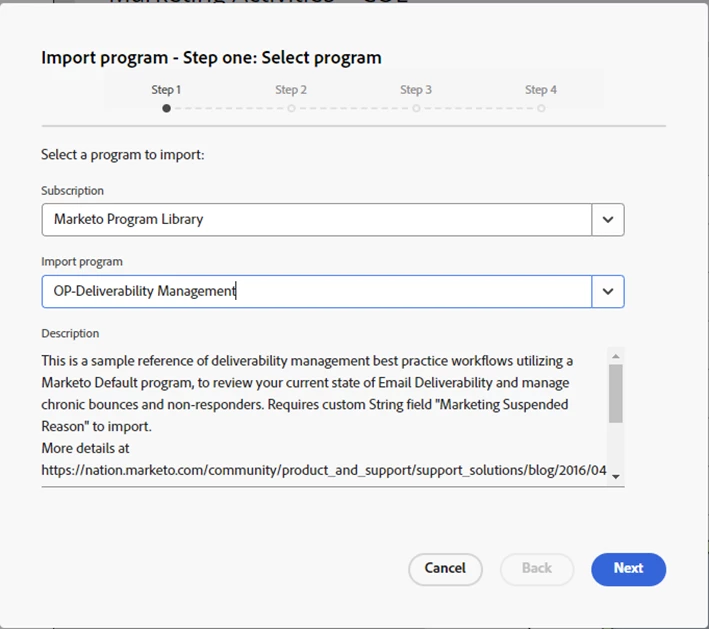
Task: Select the Step 3 indicator
Action: tap(416, 108)
